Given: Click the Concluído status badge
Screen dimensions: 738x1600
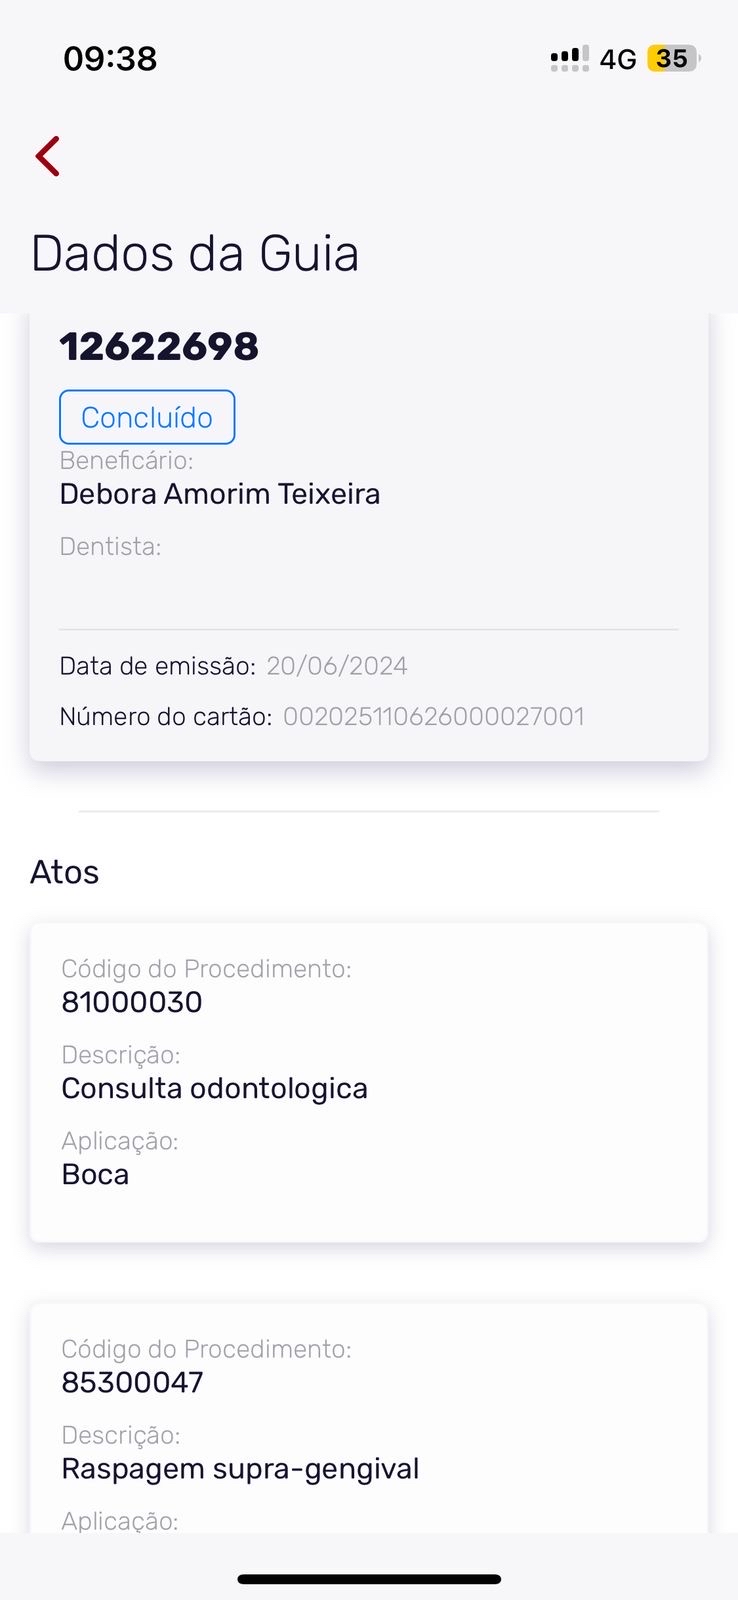Looking at the screenshot, I should pyautogui.click(x=147, y=417).
